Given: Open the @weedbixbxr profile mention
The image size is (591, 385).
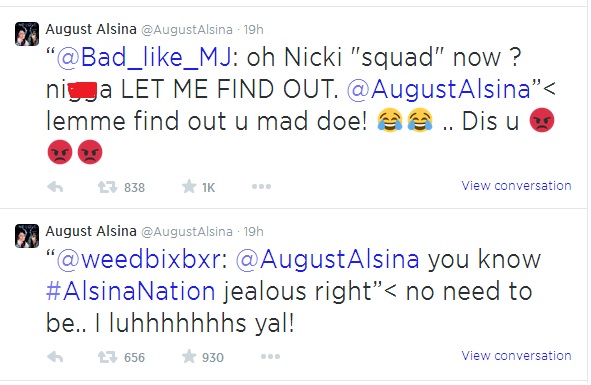Looking at the screenshot, I should coord(138,260).
